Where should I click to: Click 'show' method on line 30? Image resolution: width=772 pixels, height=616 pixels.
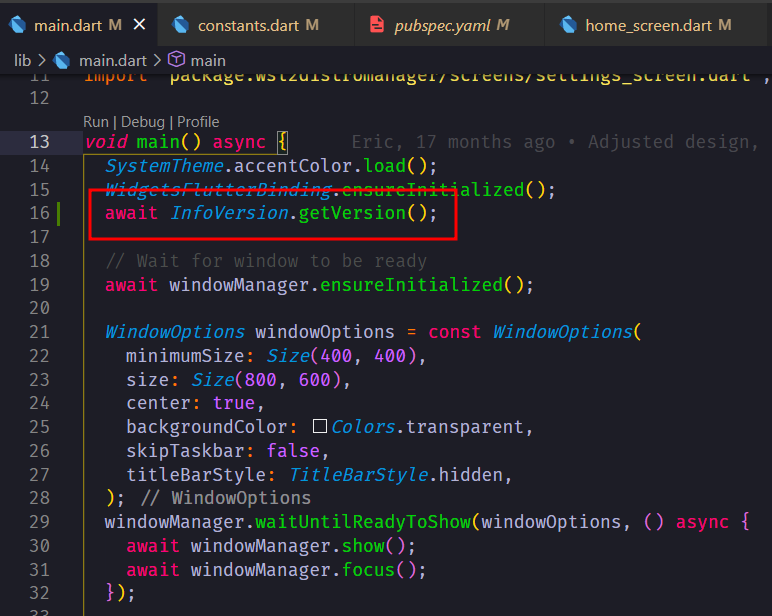click(x=363, y=546)
